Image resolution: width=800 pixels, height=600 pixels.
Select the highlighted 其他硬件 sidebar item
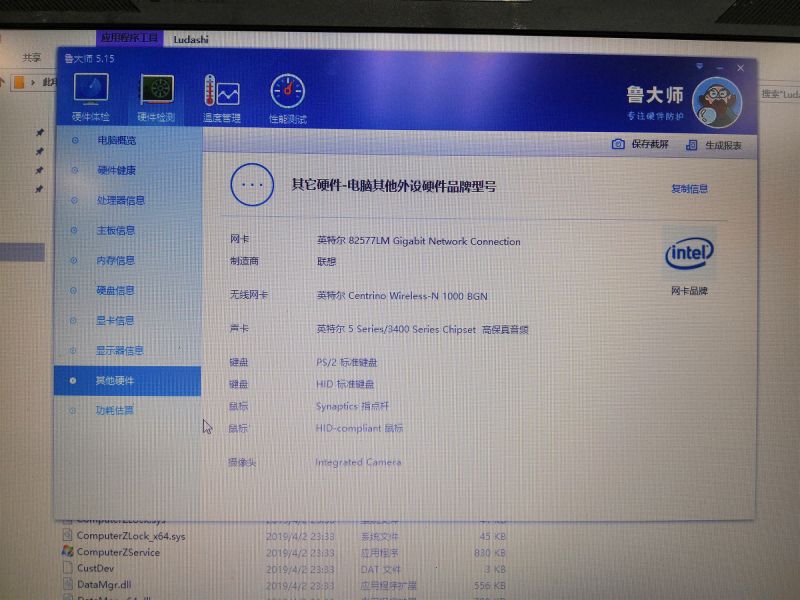pos(128,381)
